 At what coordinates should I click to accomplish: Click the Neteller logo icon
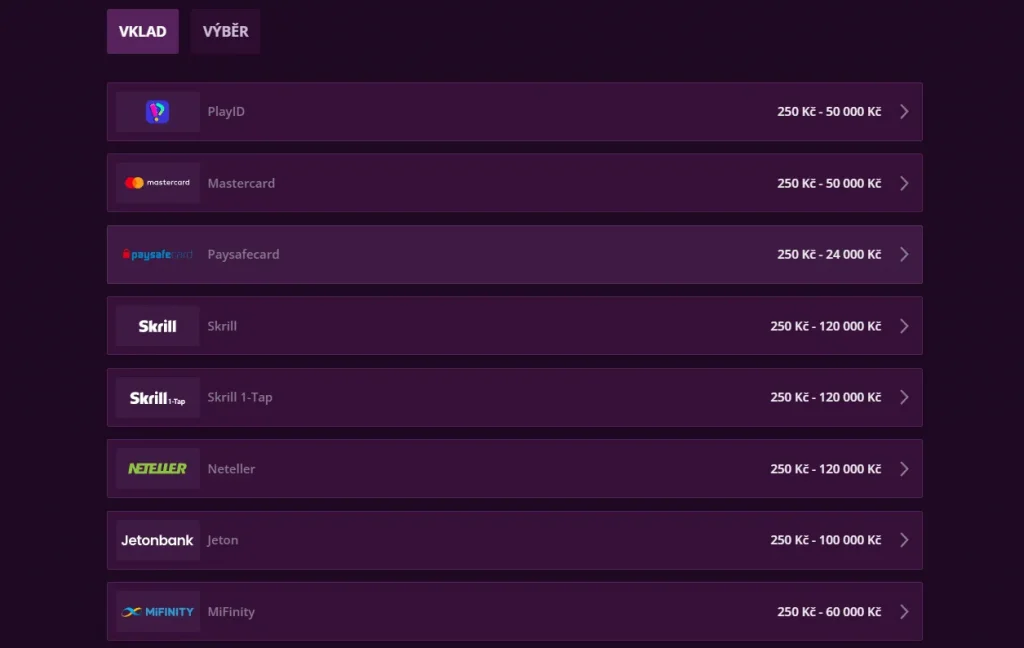click(x=157, y=469)
